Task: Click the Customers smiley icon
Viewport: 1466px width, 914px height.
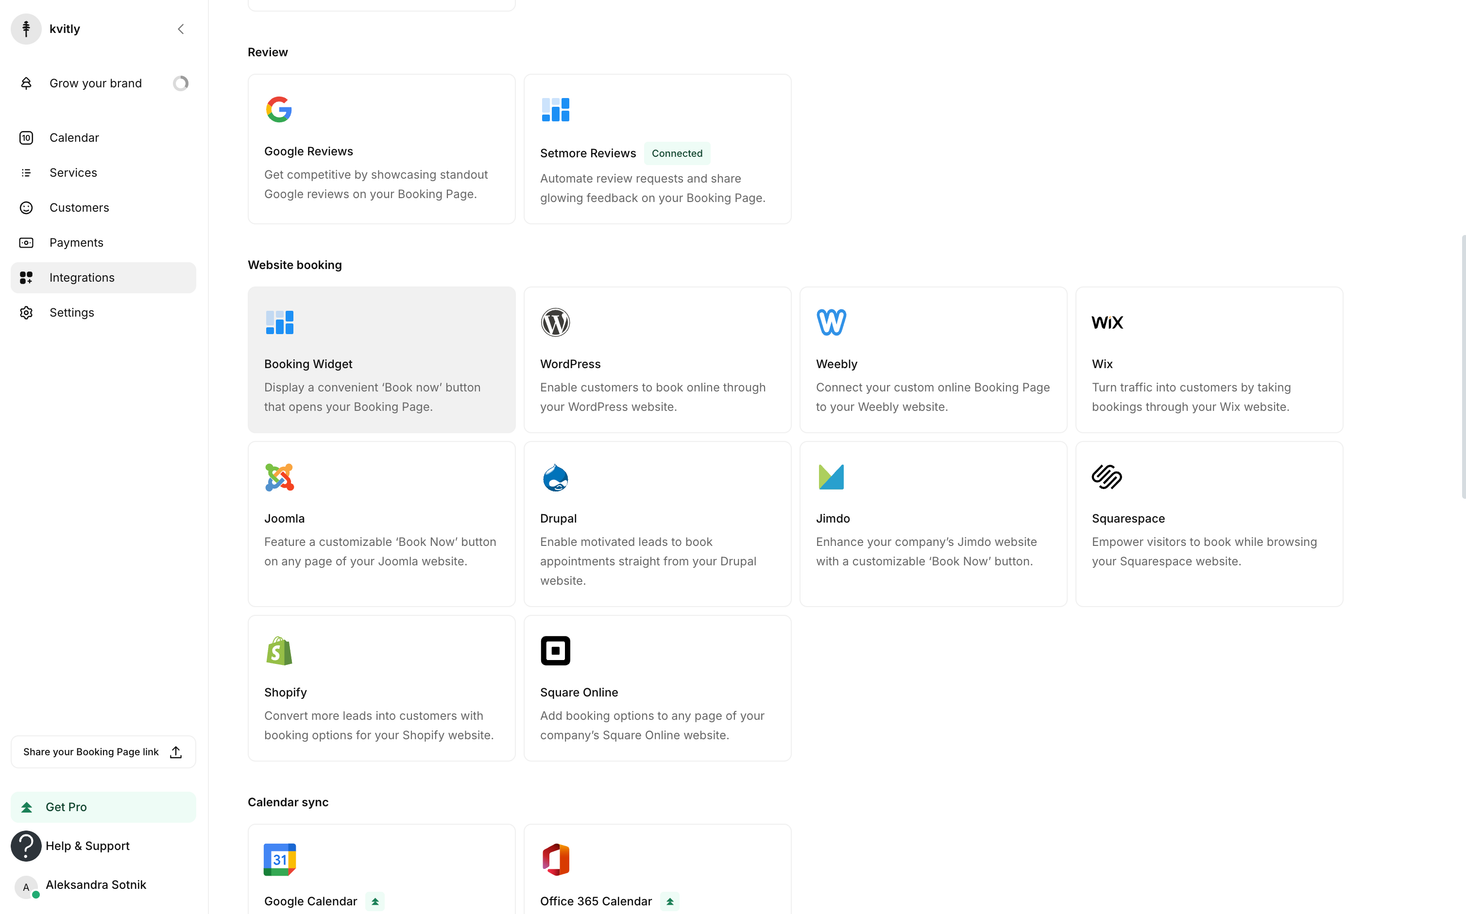Action: click(26, 208)
